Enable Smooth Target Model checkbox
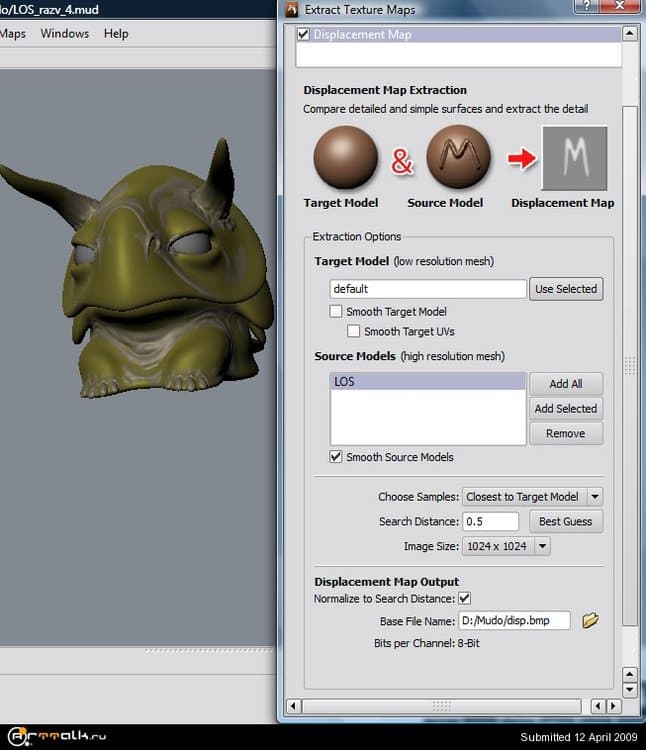This screenshot has height=750, width=646. click(336, 311)
